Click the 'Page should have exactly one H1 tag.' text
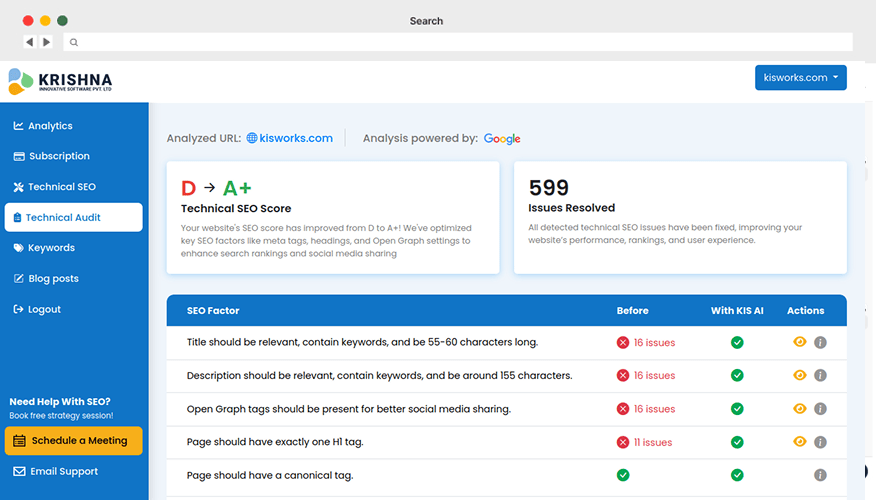 click(x=275, y=442)
